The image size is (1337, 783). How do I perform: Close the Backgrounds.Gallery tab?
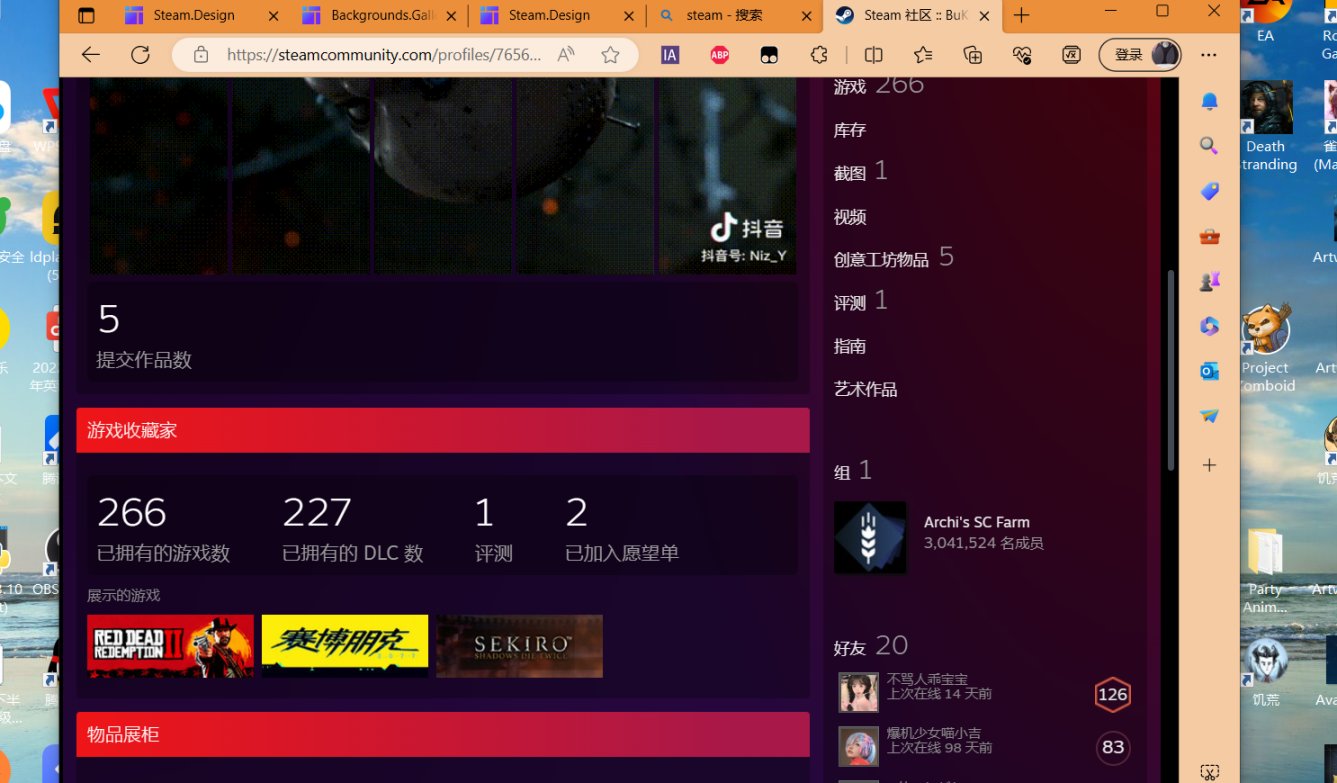452,15
